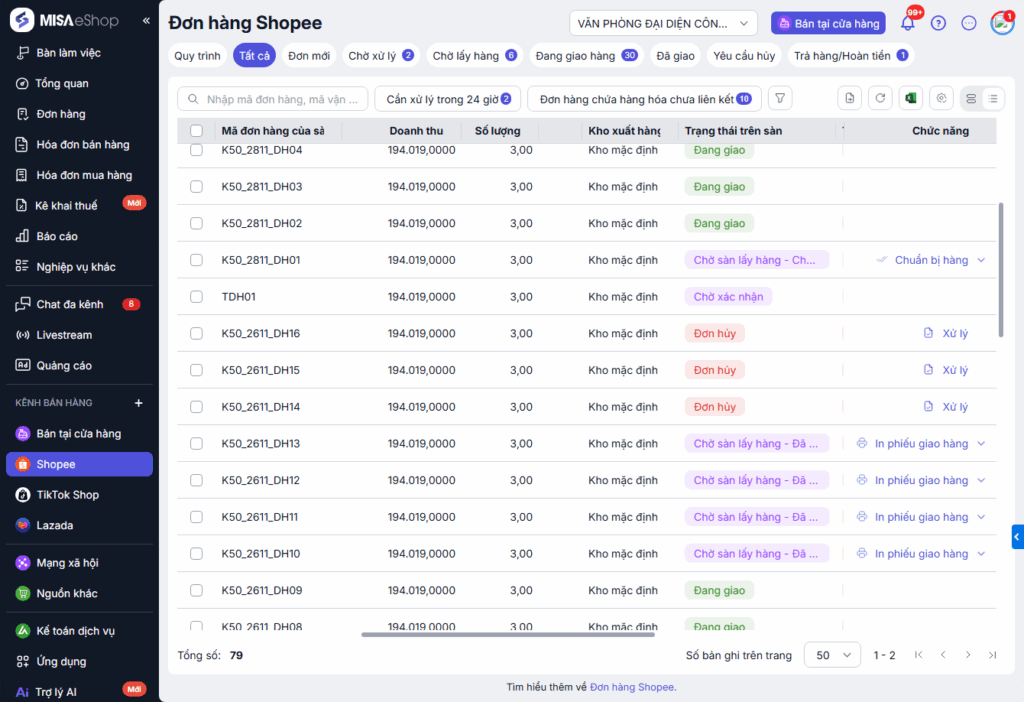Tick checkbox for order K50_2811_DH01
The image size is (1024, 702).
[196, 260]
